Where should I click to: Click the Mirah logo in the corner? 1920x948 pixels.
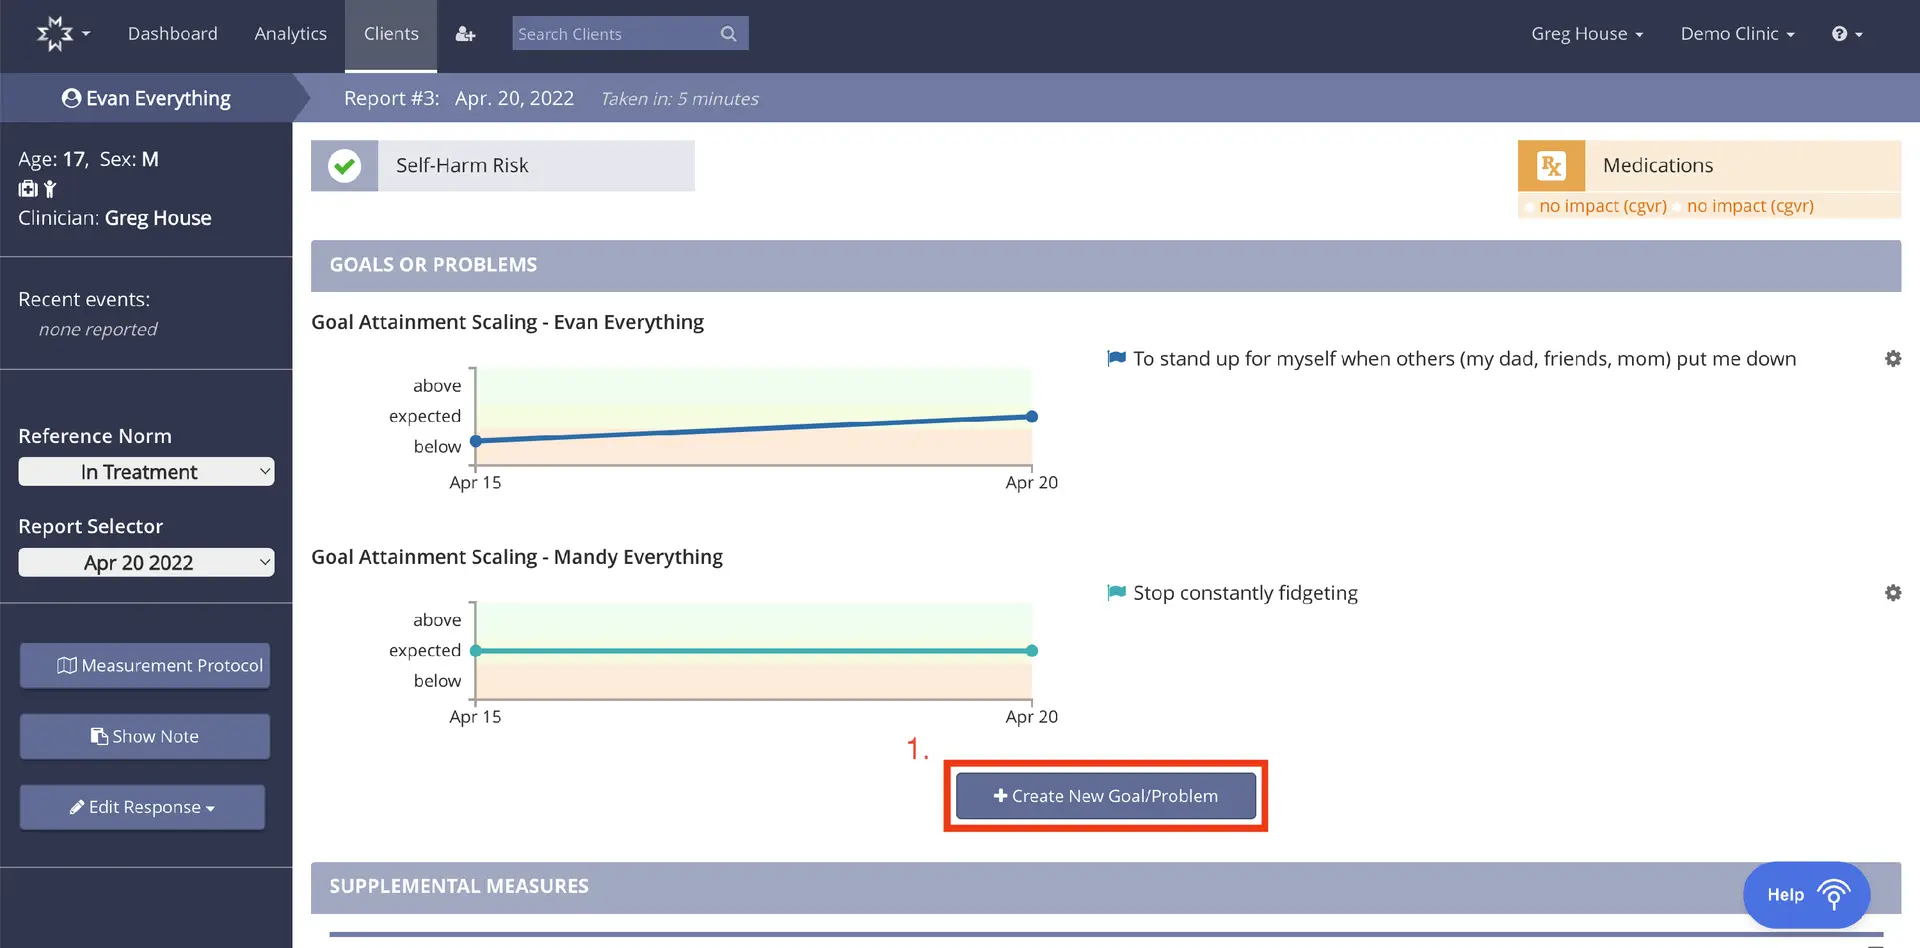click(55, 33)
